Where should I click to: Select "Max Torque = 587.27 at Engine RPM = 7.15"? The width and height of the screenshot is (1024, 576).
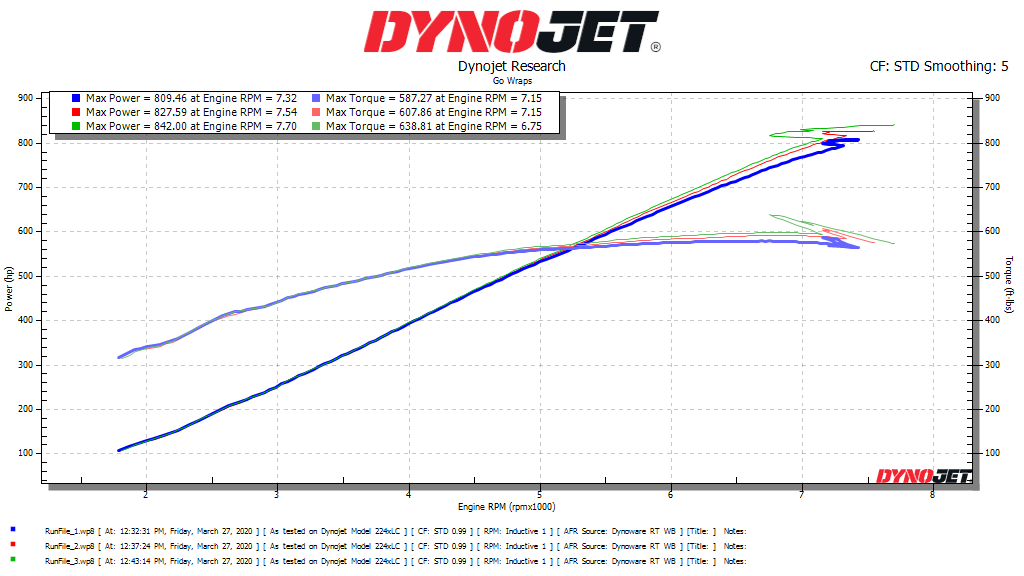click(434, 98)
